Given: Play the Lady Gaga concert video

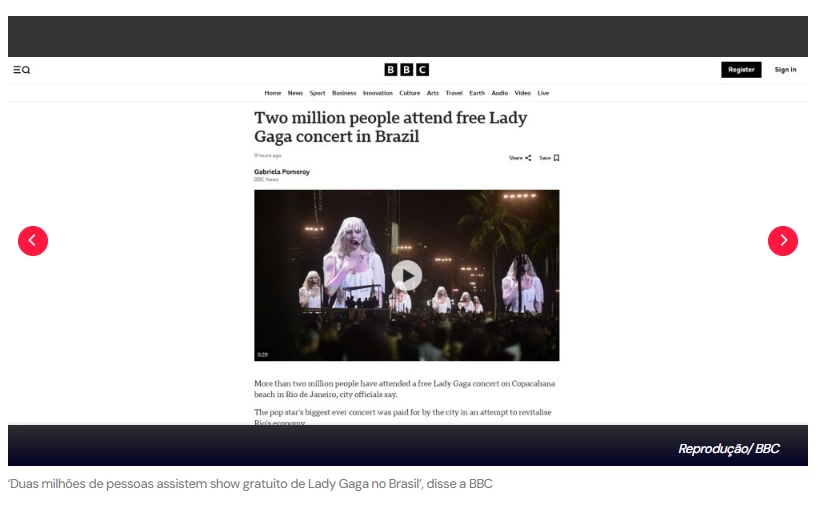Looking at the screenshot, I should pyautogui.click(x=406, y=276).
